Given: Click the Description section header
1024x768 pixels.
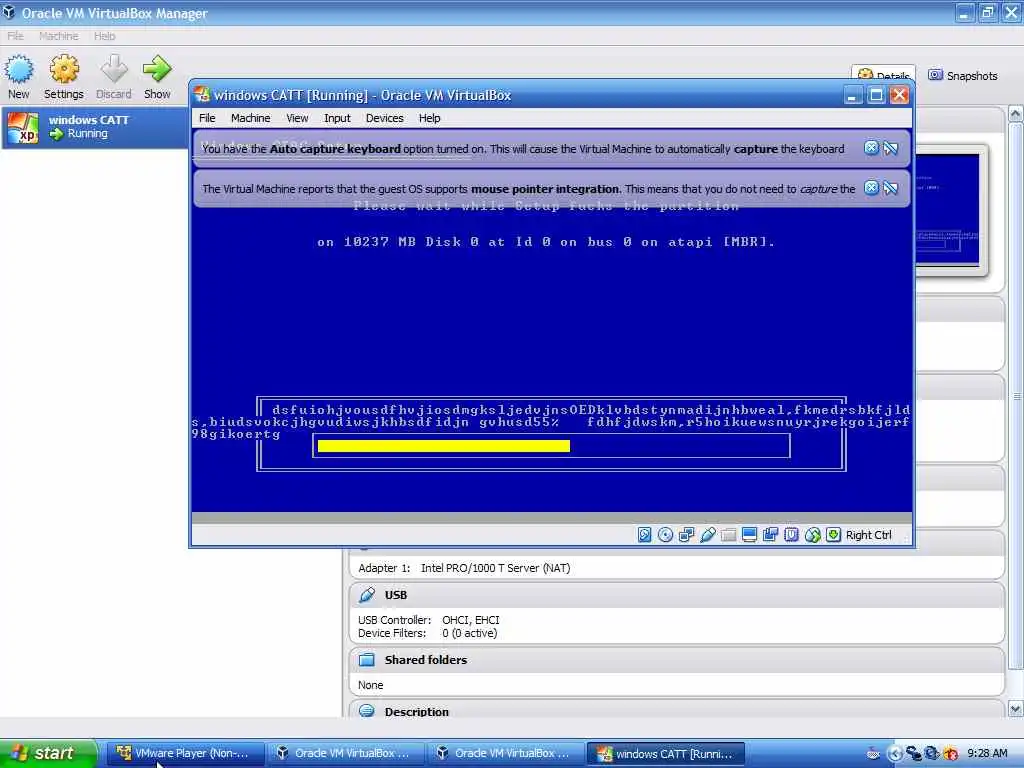Looking at the screenshot, I should (x=677, y=711).
